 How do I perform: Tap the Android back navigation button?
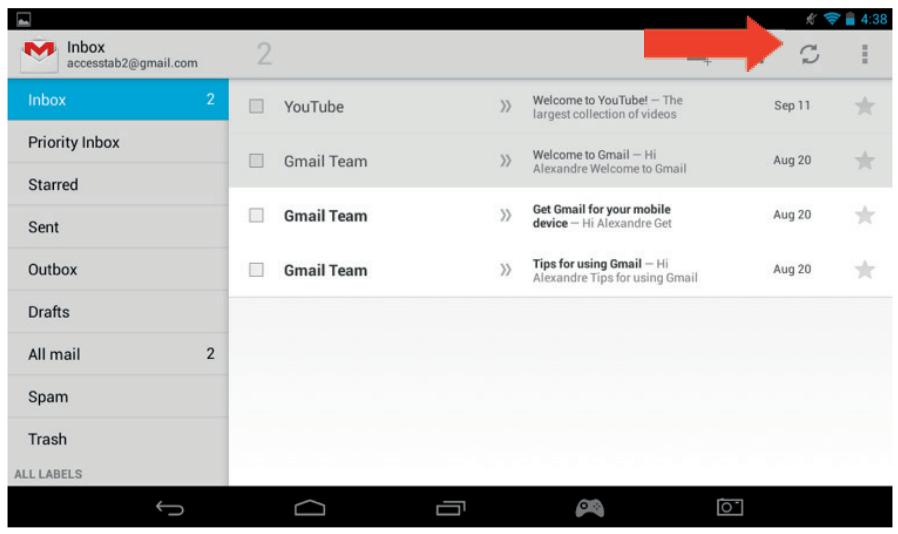pos(170,508)
